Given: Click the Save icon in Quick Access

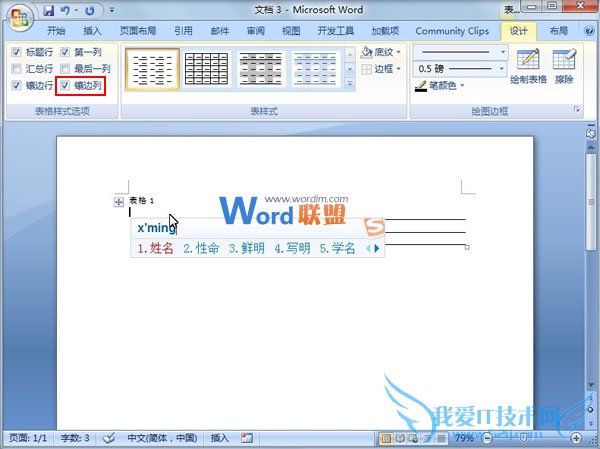Looking at the screenshot, I should coord(49,10).
